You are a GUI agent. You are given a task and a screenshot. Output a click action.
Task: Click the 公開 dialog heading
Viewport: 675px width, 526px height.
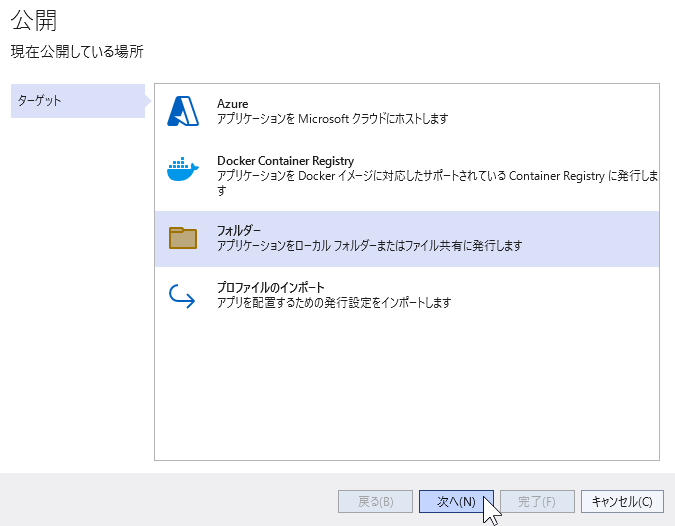pos(34,20)
